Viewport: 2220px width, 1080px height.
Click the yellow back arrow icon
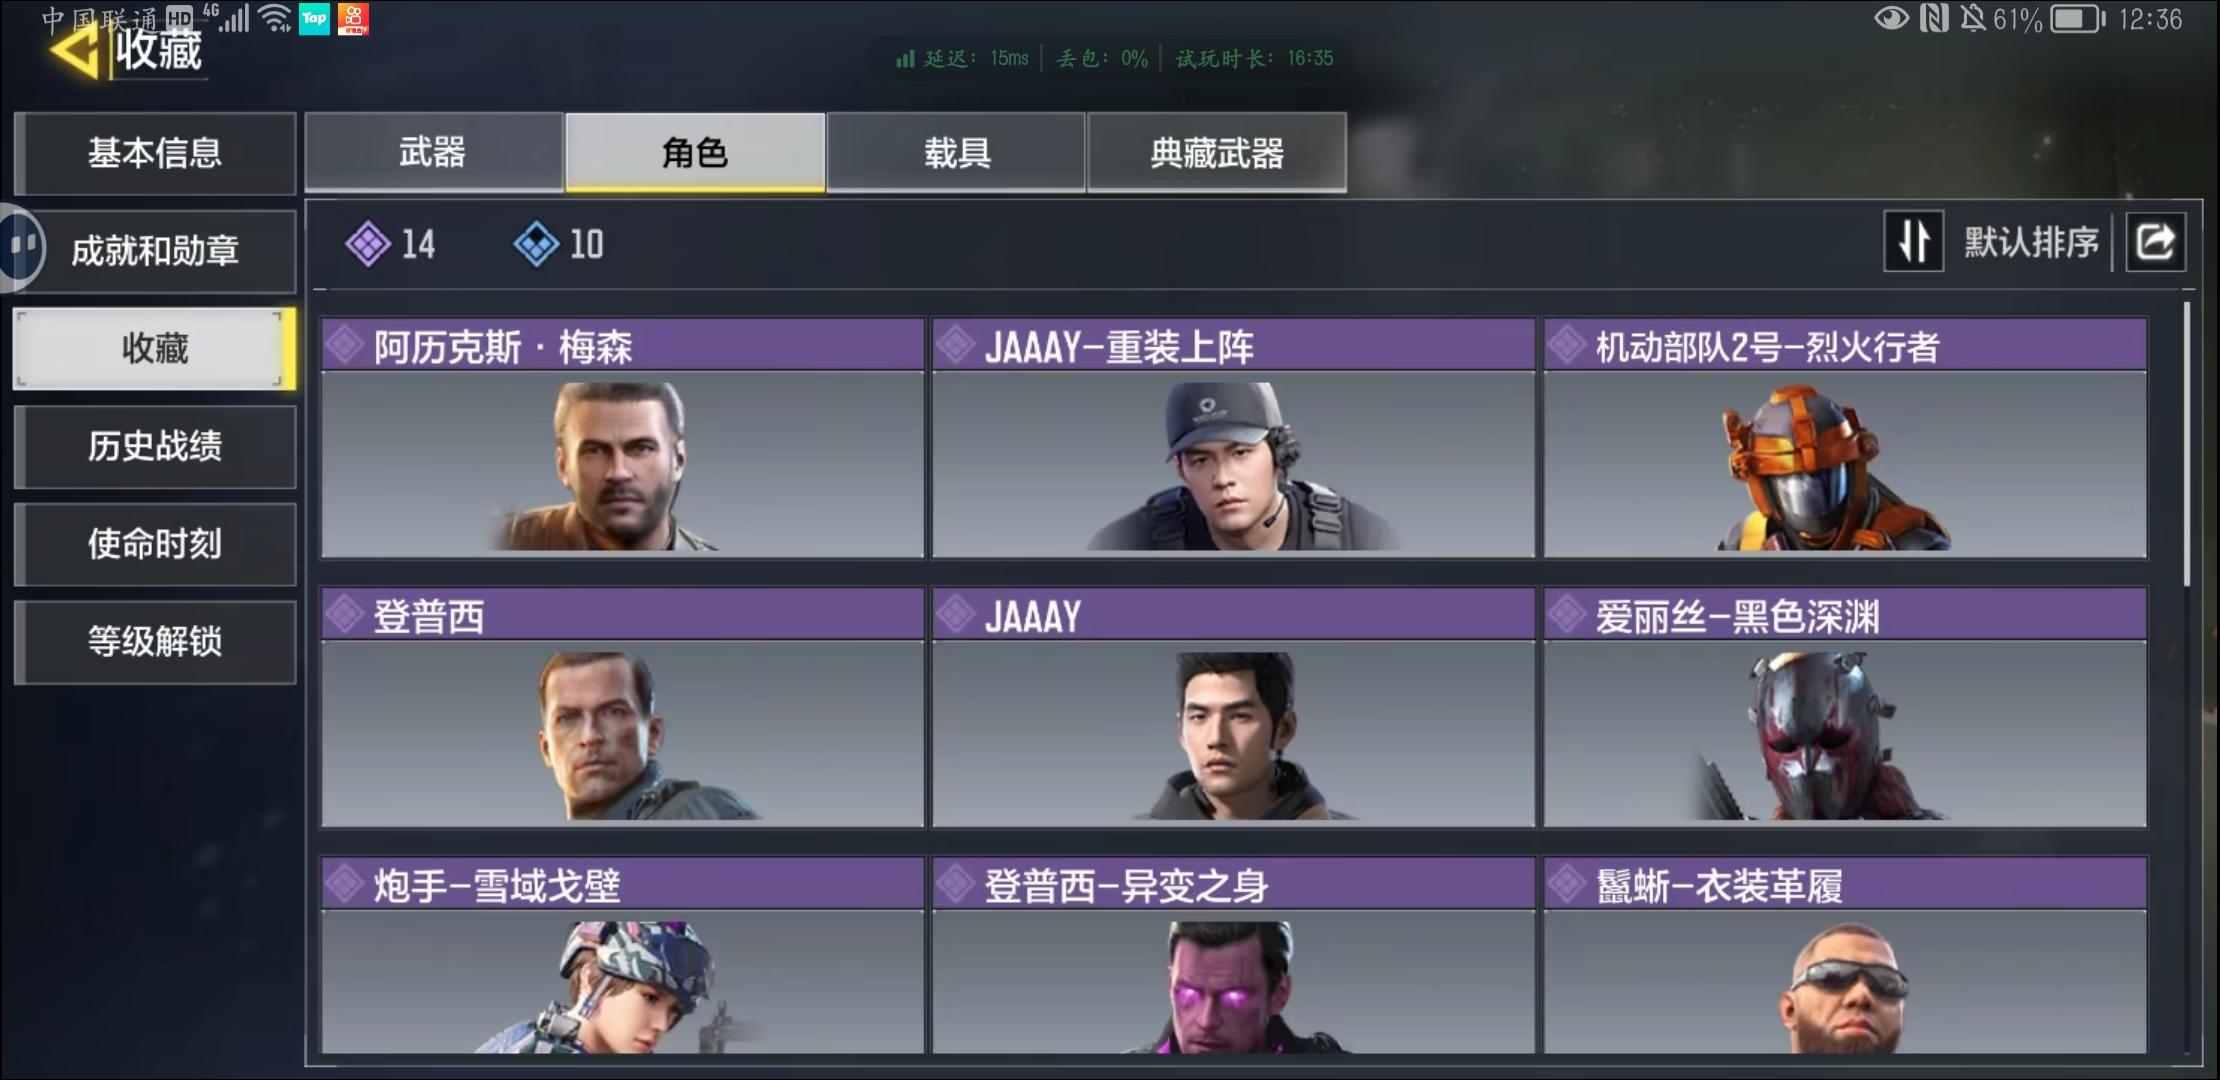[75, 50]
